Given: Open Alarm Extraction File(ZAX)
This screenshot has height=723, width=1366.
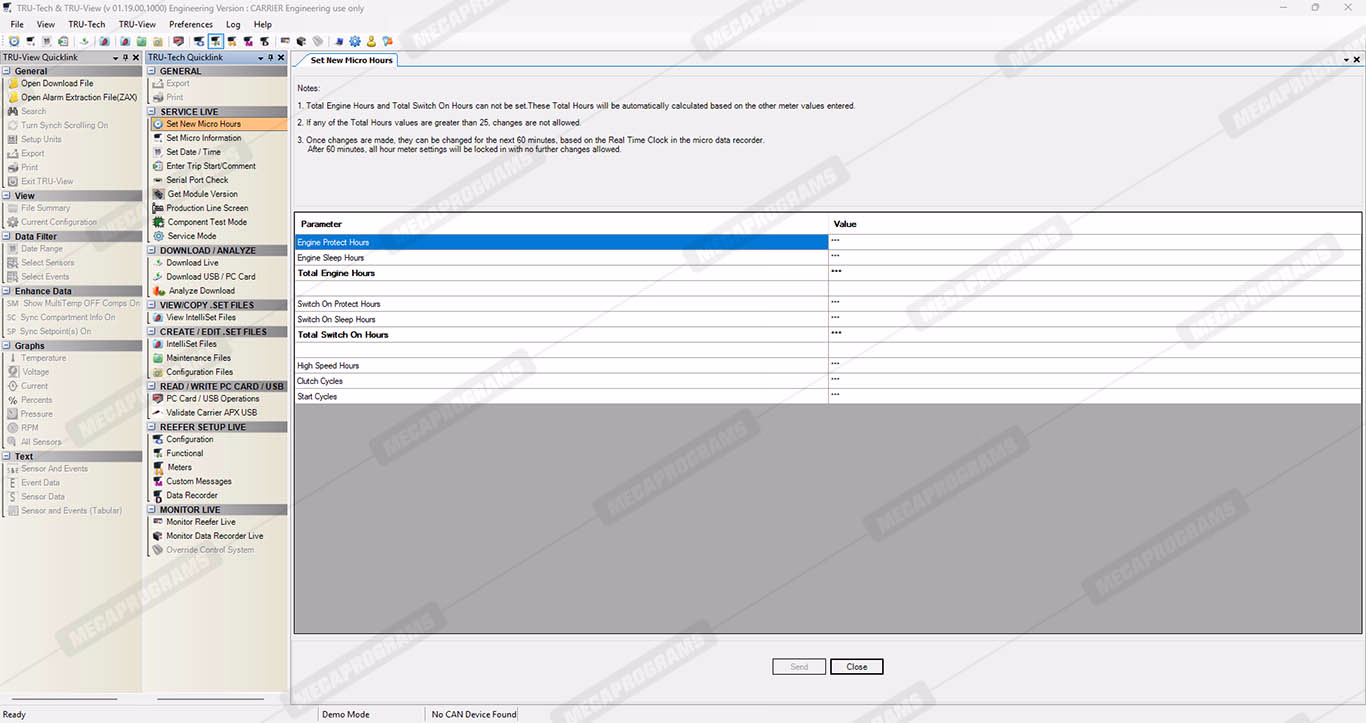Looking at the screenshot, I should 78,98.
